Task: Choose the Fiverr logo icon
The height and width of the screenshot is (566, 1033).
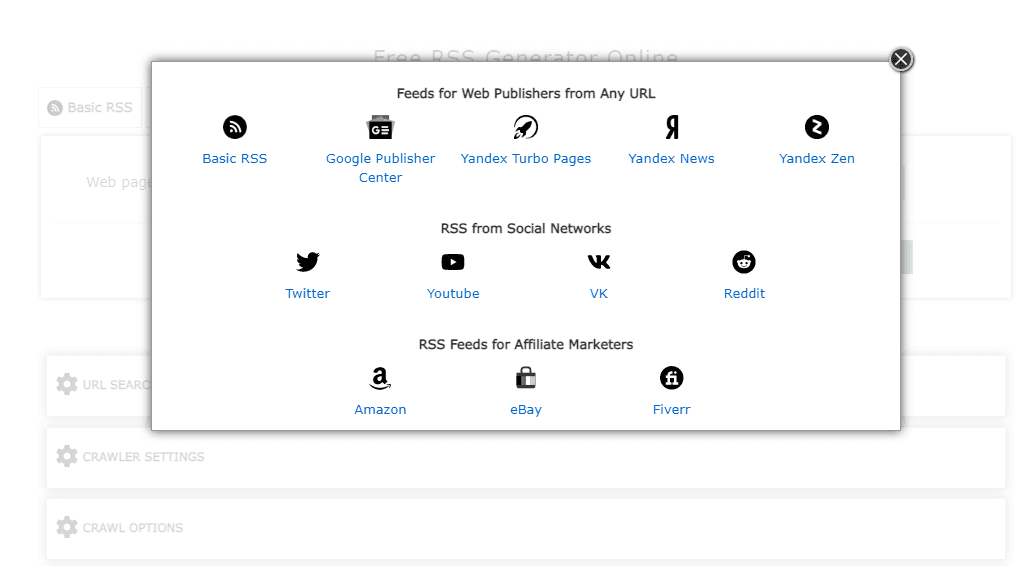Action: point(671,378)
